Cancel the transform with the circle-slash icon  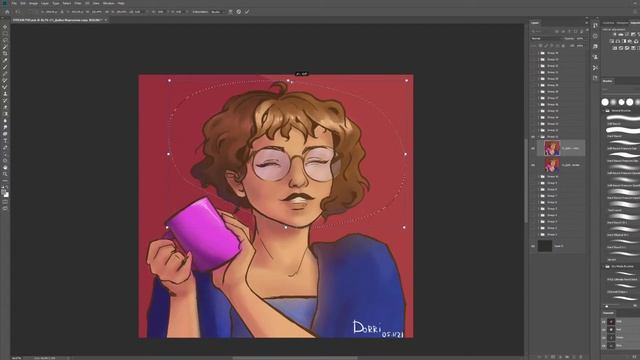click(x=239, y=12)
